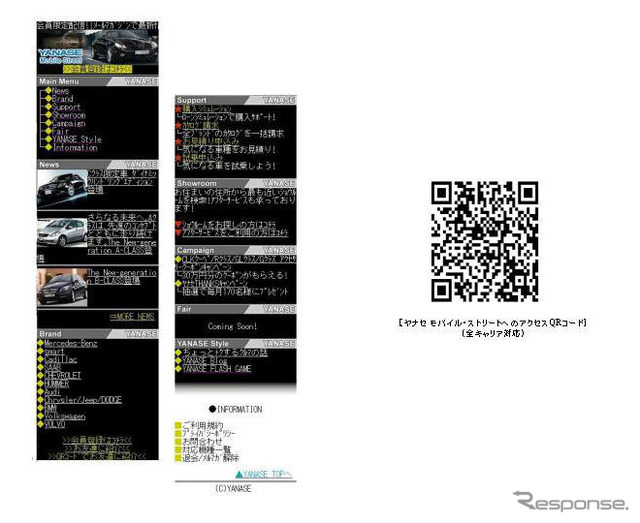Open the Showroom item in Main Menu

(69, 115)
